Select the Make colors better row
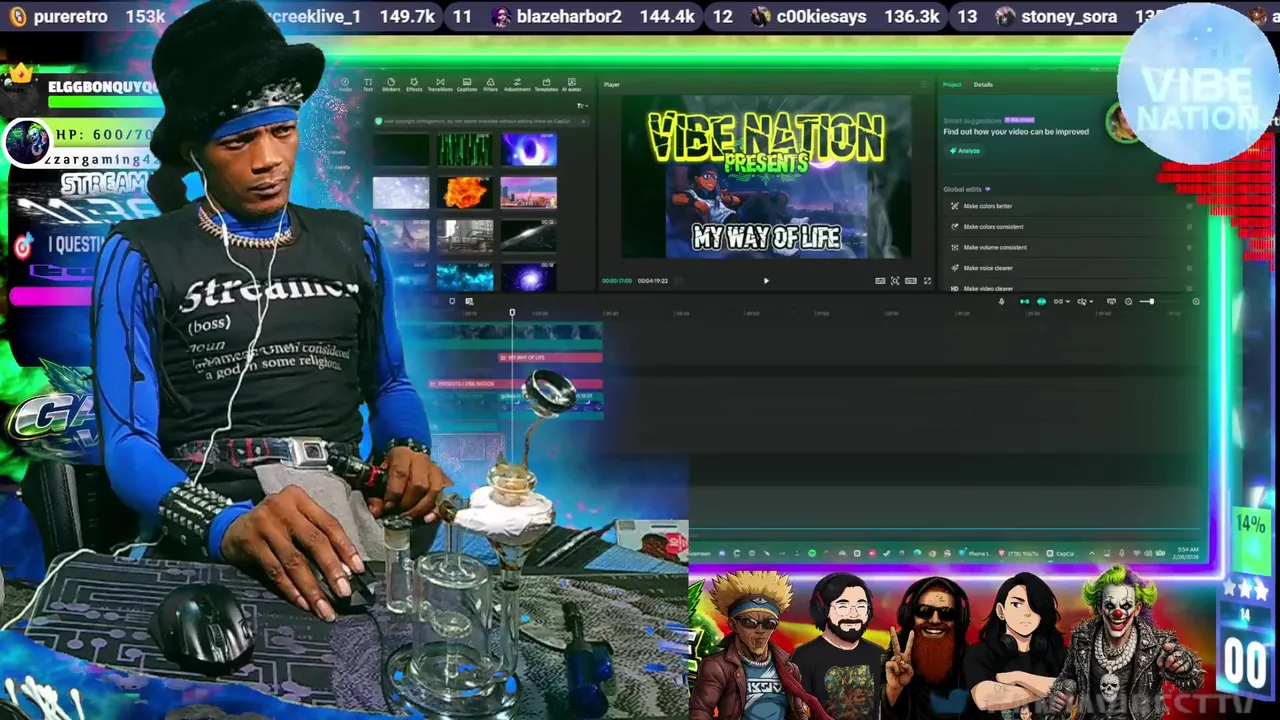The height and width of the screenshot is (720, 1280). click(x=1069, y=206)
